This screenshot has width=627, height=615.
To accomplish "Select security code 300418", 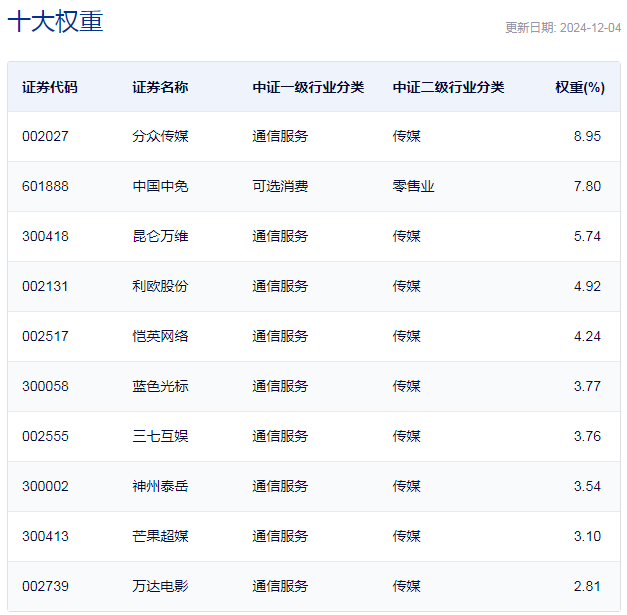I will coord(45,236).
